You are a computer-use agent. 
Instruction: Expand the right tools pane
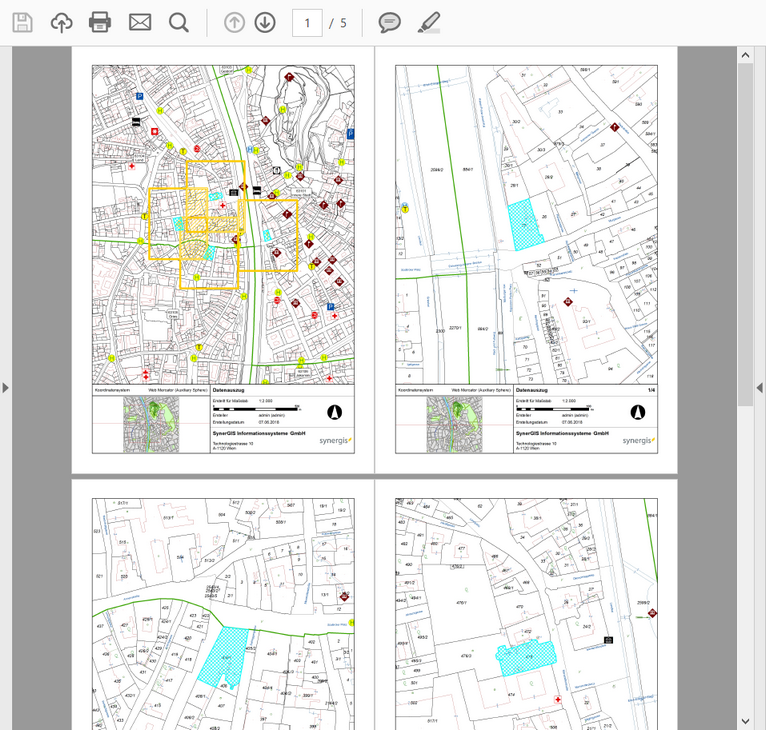coord(759,388)
